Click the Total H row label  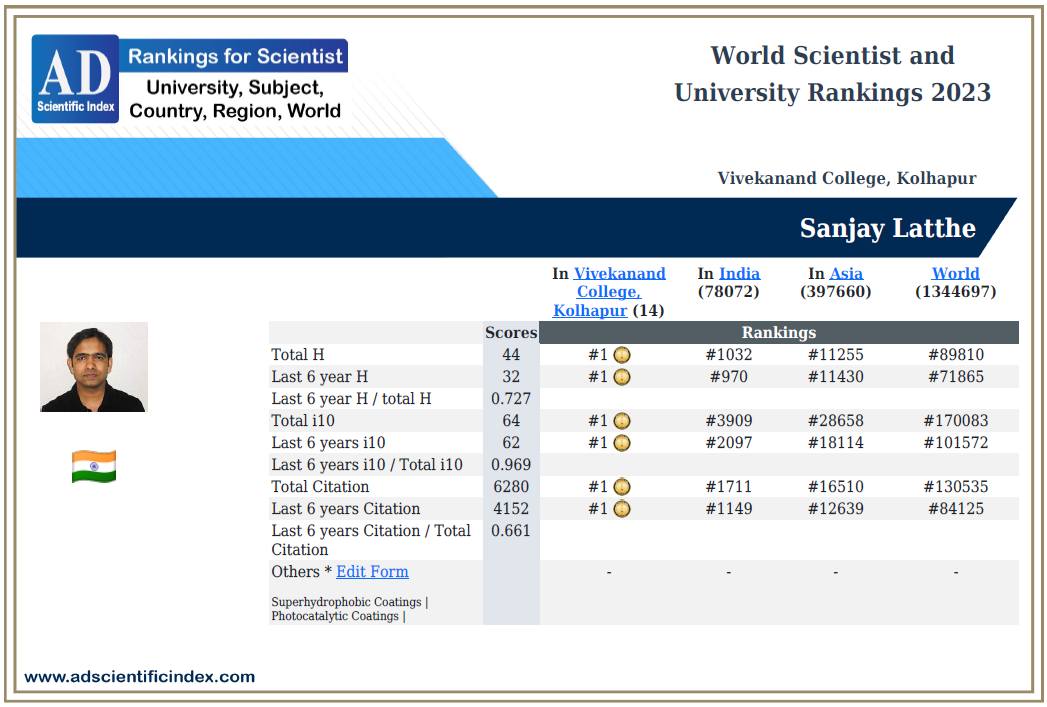pyautogui.click(x=298, y=355)
